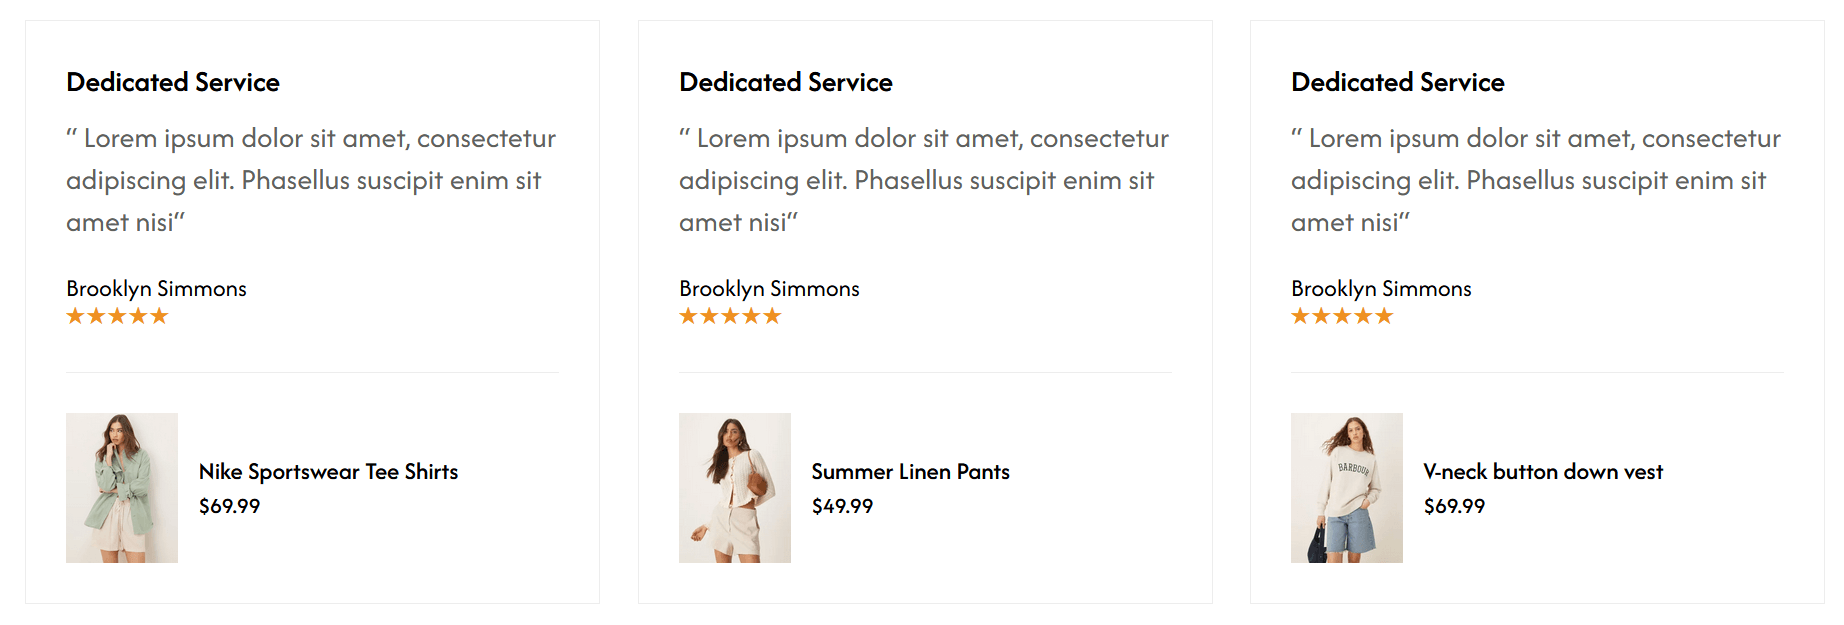Open the Summer Linen Pants product link
This screenshot has height=625, width=1844.
910,472
